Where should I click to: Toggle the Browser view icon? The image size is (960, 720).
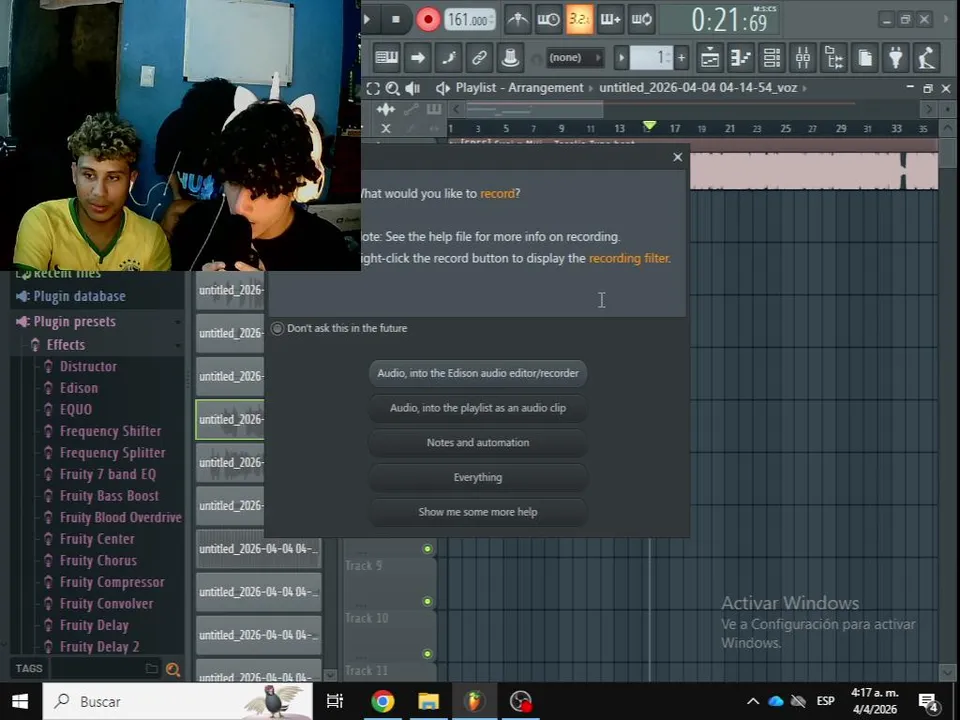(833, 58)
